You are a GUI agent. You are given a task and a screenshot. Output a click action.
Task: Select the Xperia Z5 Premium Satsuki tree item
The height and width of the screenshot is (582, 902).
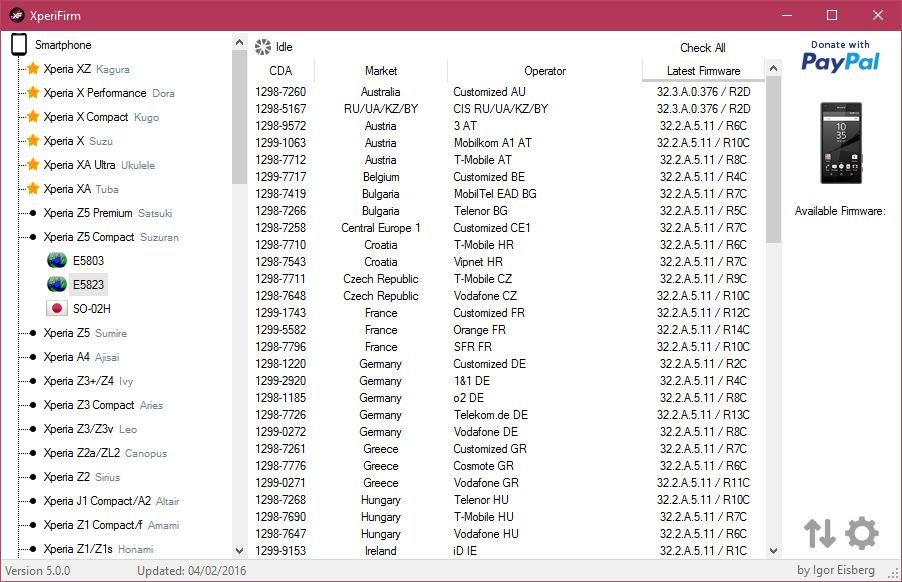pyautogui.click(x=108, y=213)
